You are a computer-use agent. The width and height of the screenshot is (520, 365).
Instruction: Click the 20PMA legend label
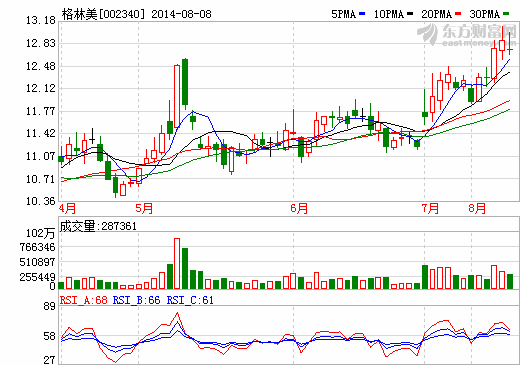point(436,14)
